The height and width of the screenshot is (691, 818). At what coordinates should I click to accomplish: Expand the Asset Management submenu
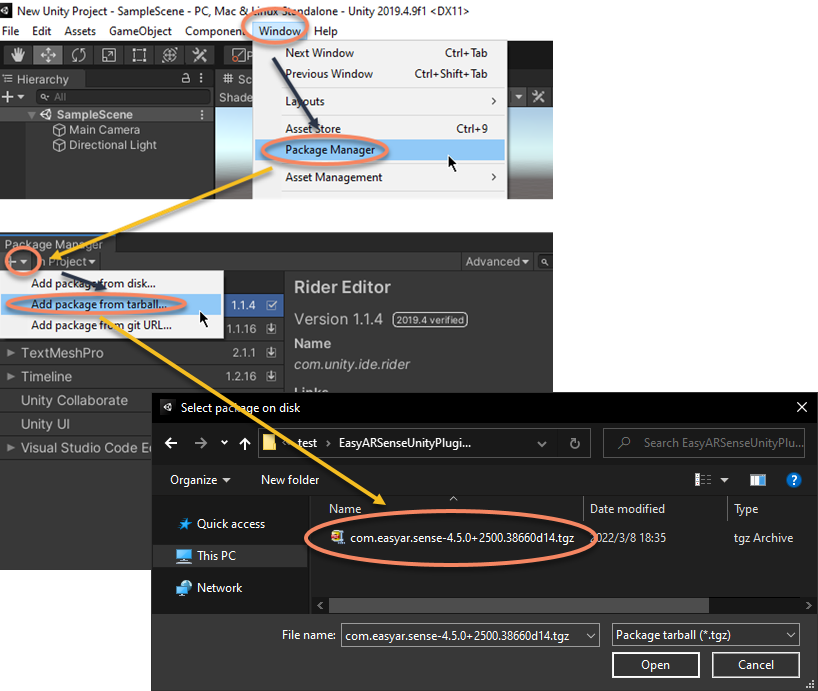(380, 177)
